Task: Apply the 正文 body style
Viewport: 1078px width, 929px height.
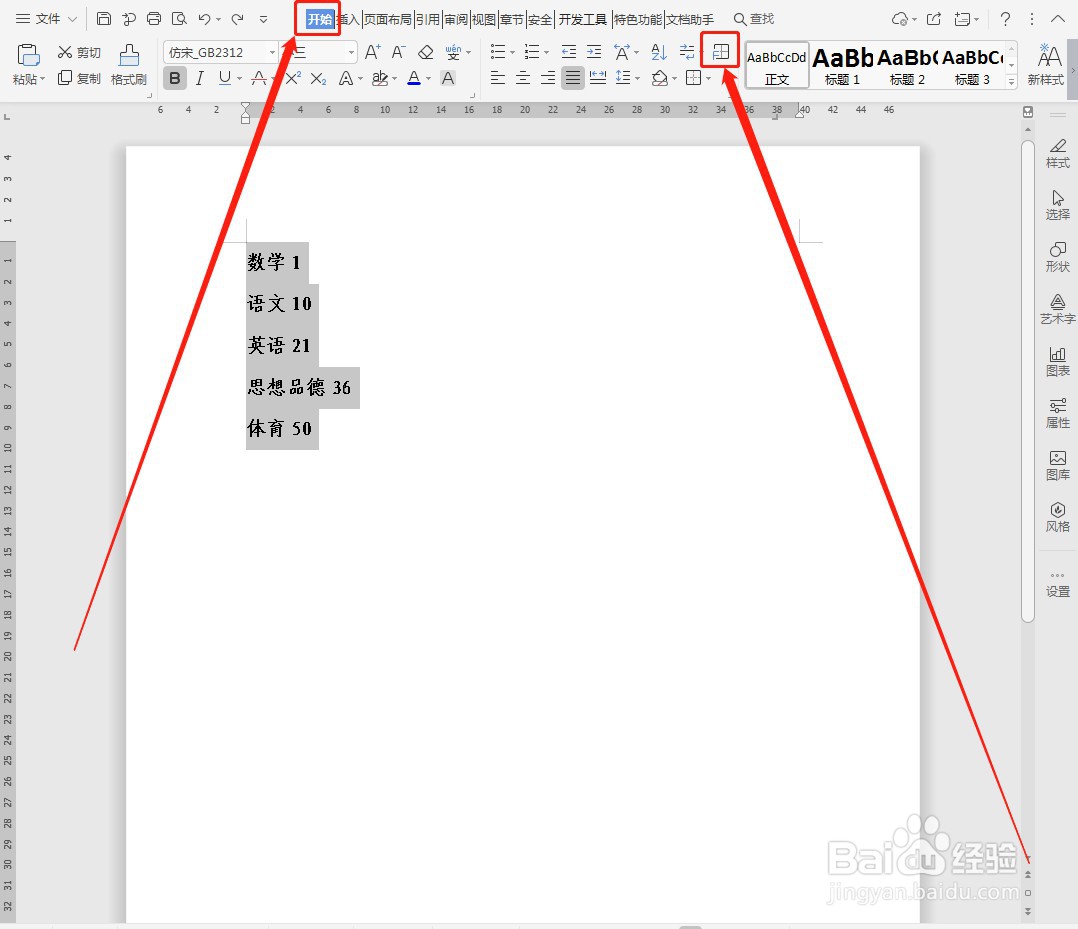Action: tap(777, 65)
